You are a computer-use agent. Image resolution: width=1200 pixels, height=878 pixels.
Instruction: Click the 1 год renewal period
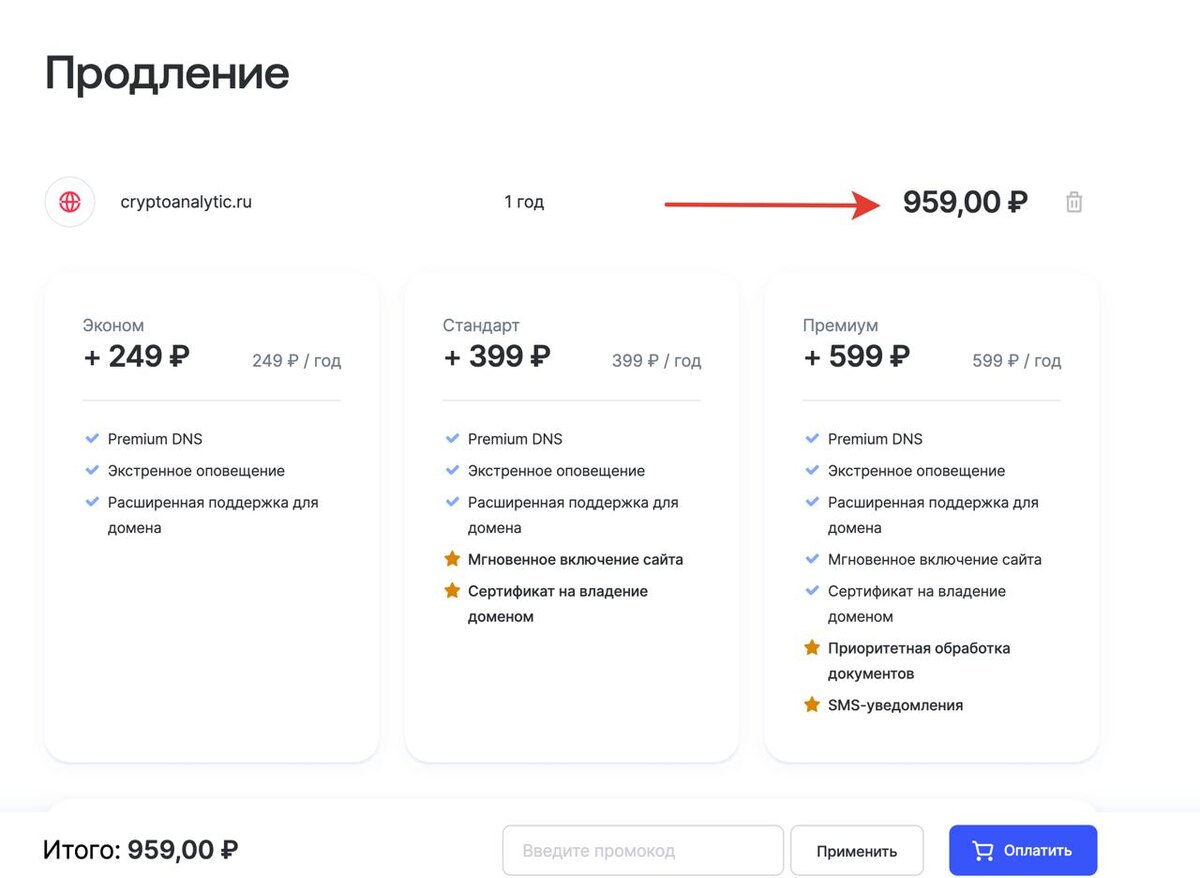pyautogui.click(x=524, y=202)
